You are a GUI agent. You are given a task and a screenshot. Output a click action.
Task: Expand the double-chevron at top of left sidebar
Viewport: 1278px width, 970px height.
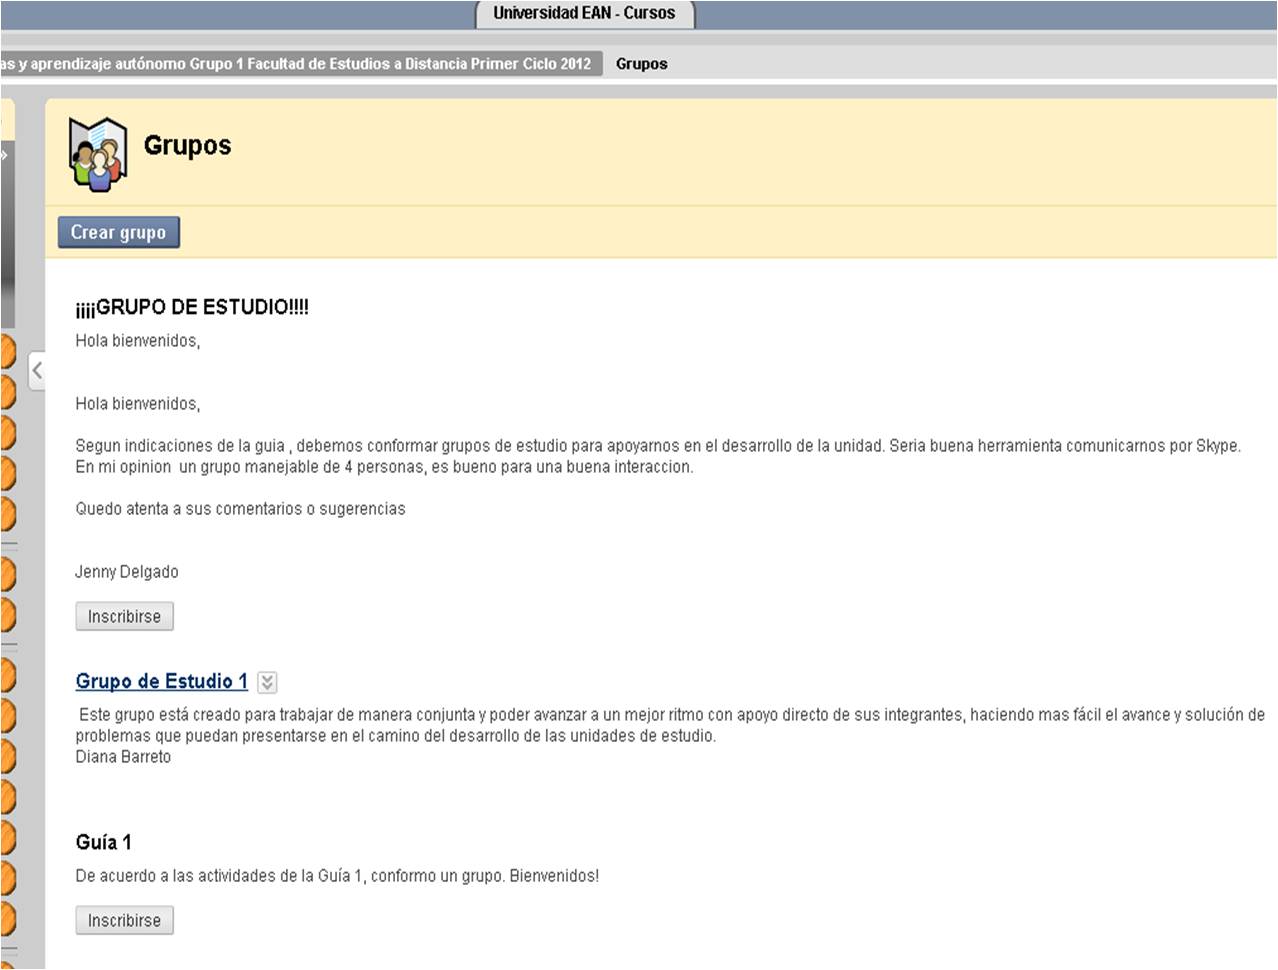point(4,155)
